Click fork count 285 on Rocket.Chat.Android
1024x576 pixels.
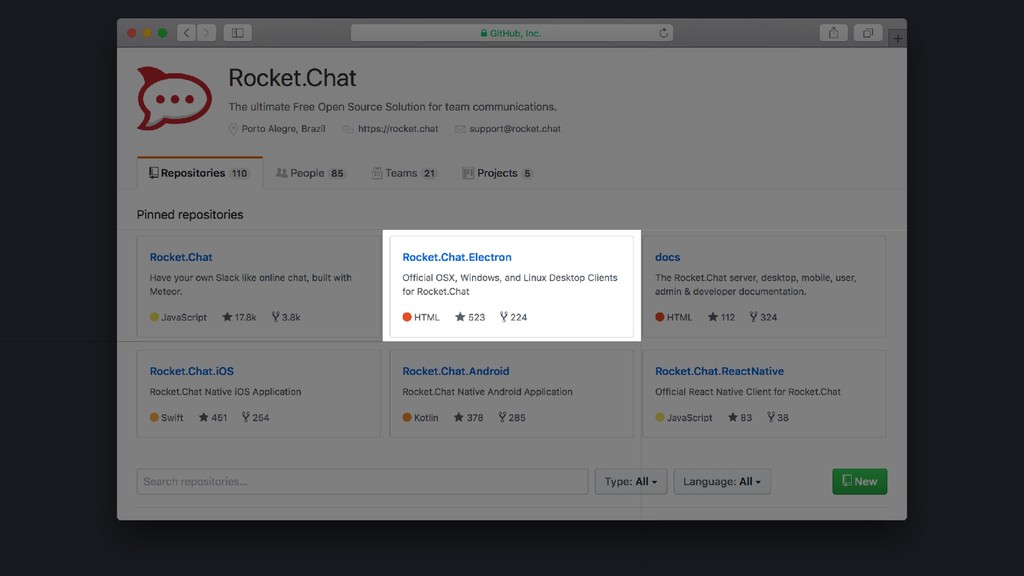[x=512, y=417]
